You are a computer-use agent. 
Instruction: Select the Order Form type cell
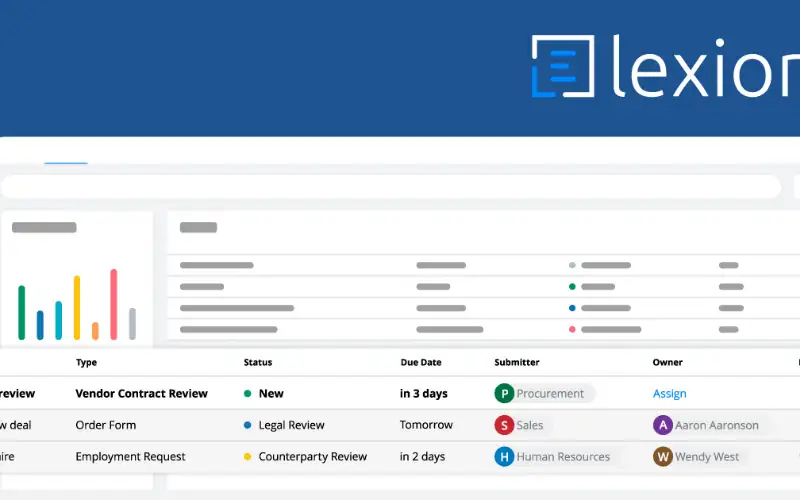[x=106, y=425]
